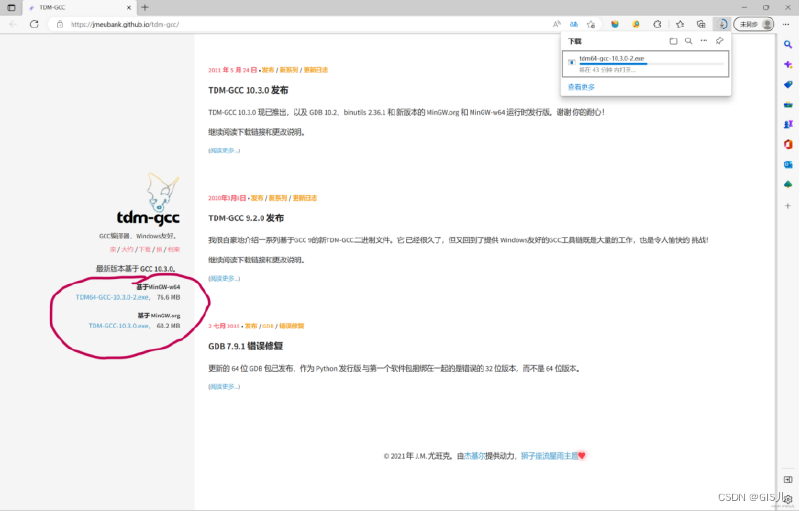Click 更新日志 tag on the 2011 post
This screenshot has height=511, width=800.
(316, 70)
